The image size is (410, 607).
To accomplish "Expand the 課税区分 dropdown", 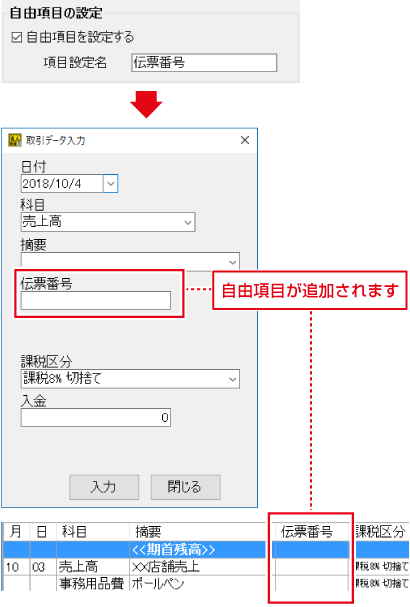I will (x=130, y=379).
